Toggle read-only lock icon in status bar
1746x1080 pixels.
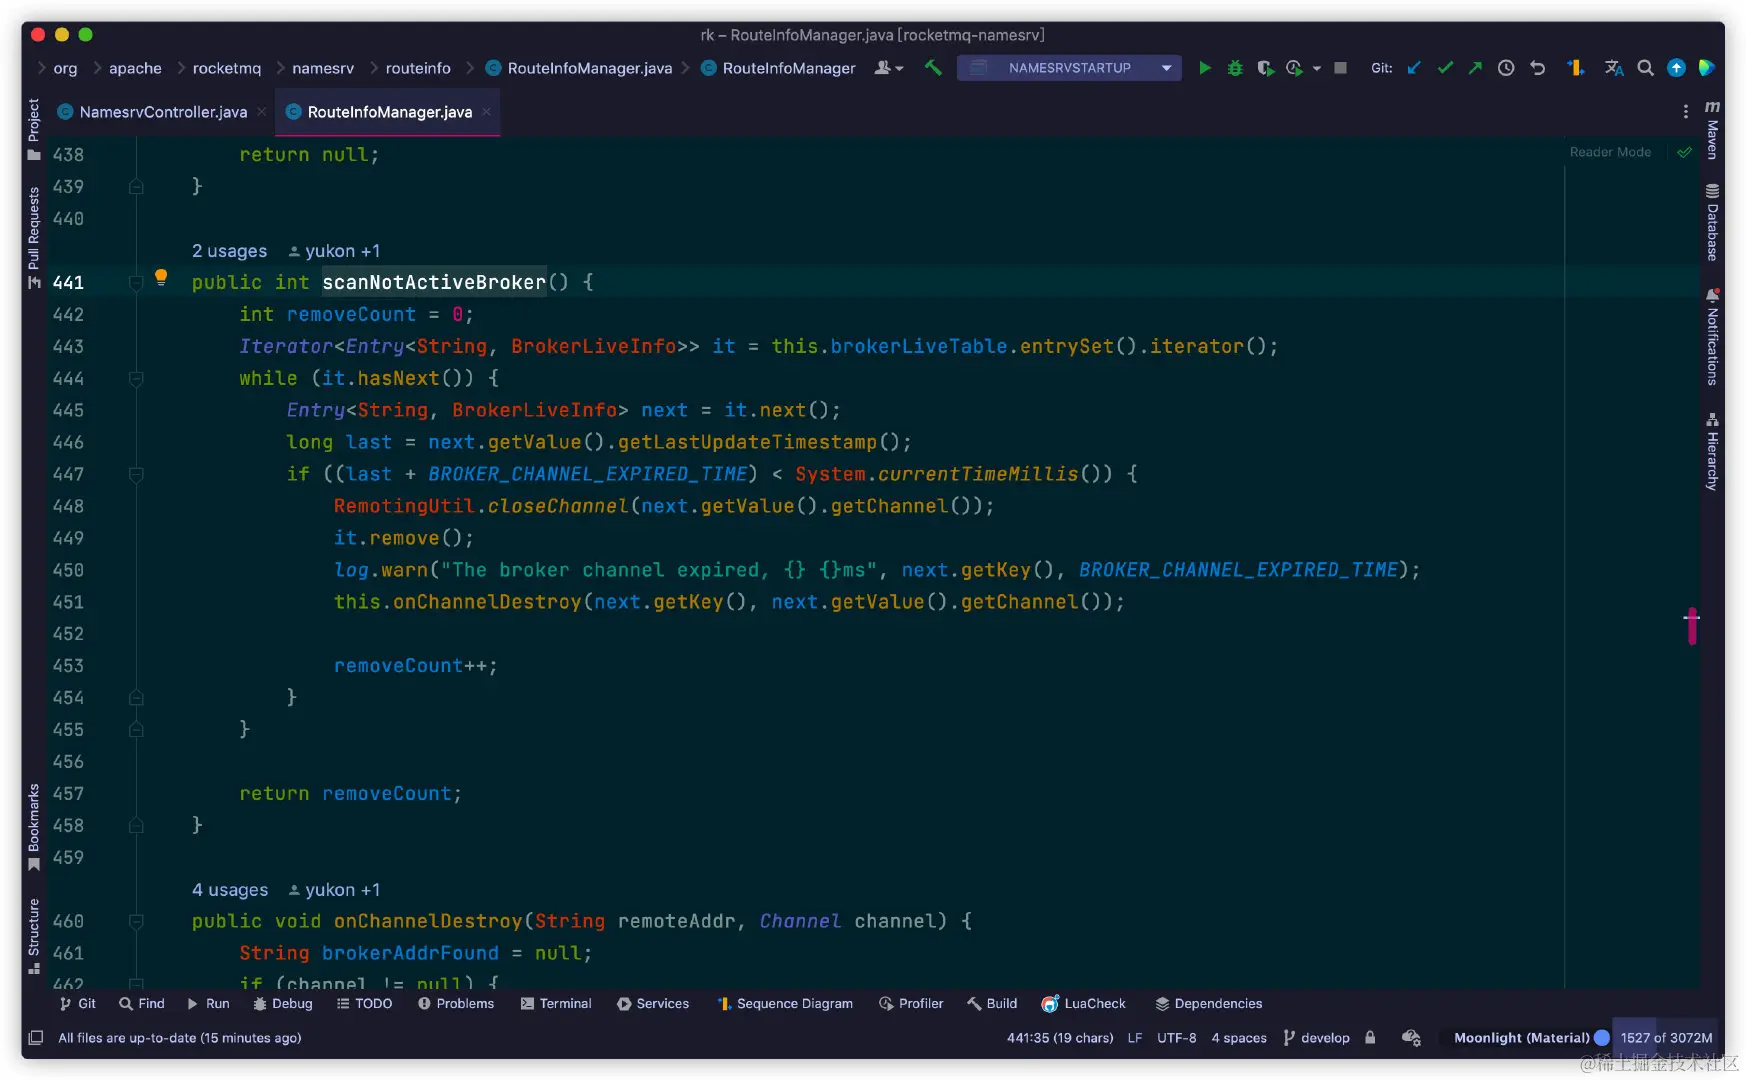click(1370, 1037)
